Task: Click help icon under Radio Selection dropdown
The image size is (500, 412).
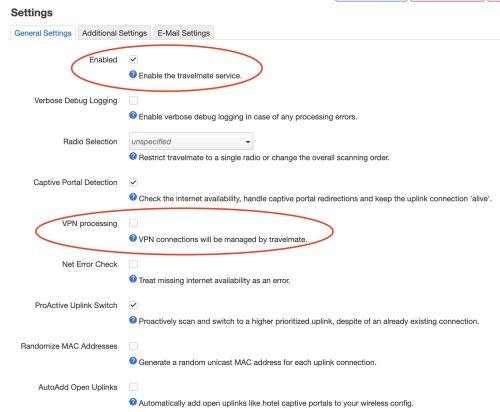Action: coord(133,156)
